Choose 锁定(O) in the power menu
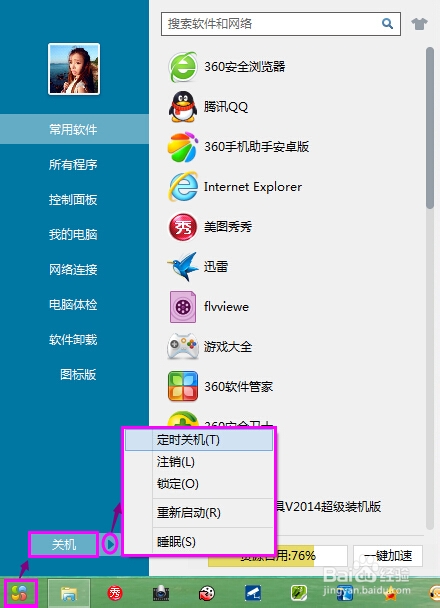440x608 pixels. [198, 484]
